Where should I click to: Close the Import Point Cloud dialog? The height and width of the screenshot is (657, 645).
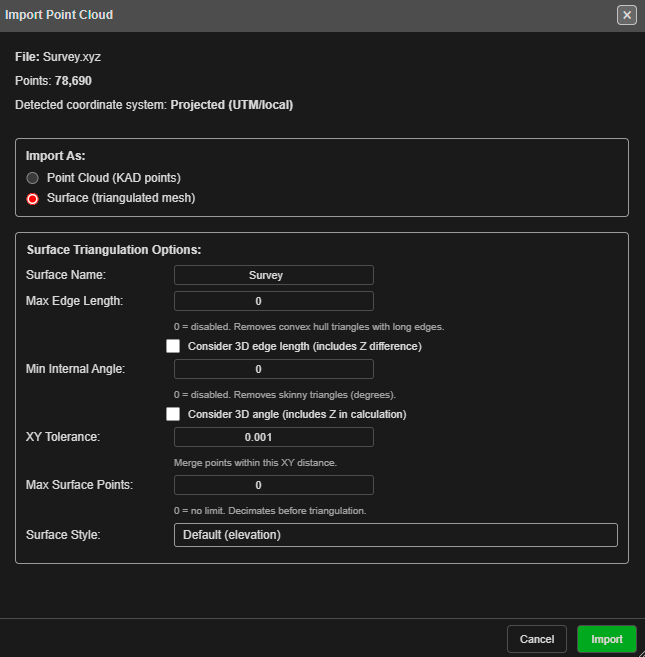(627, 15)
